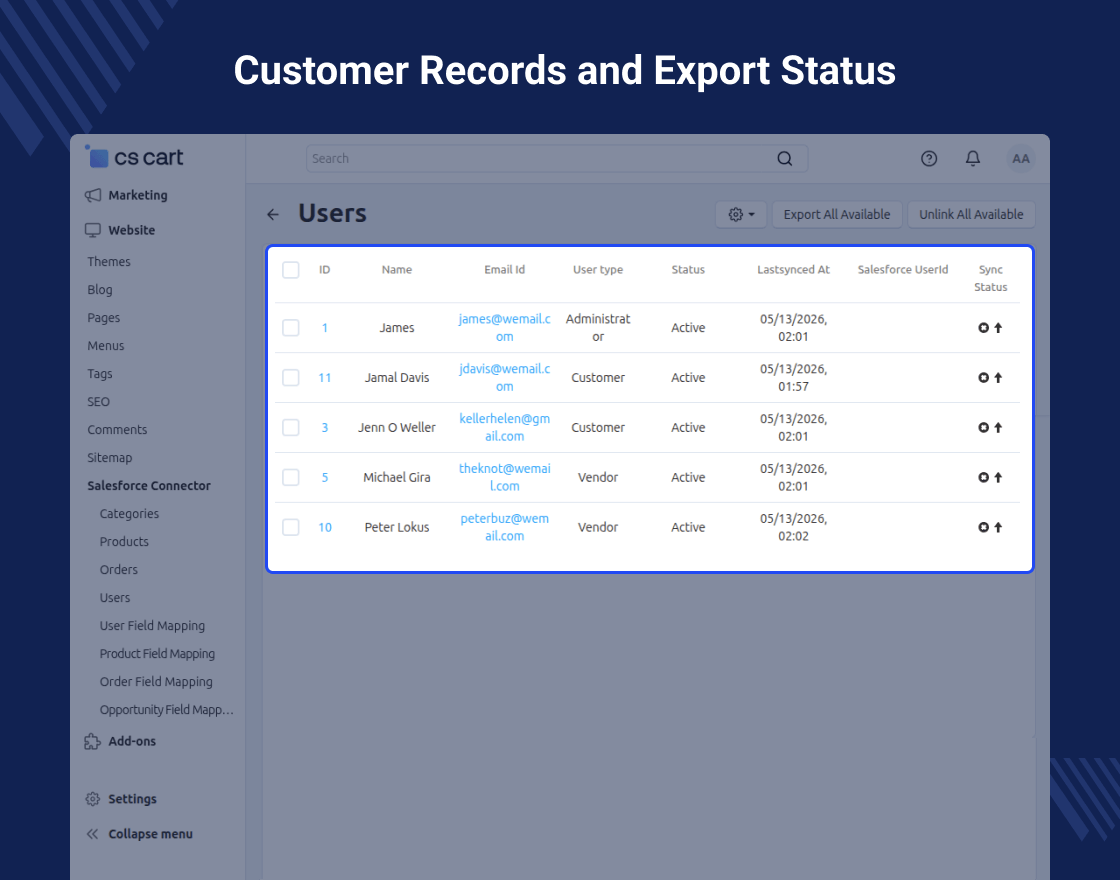The image size is (1120, 880).
Task: Open user ID 5 link
Action: 324,477
